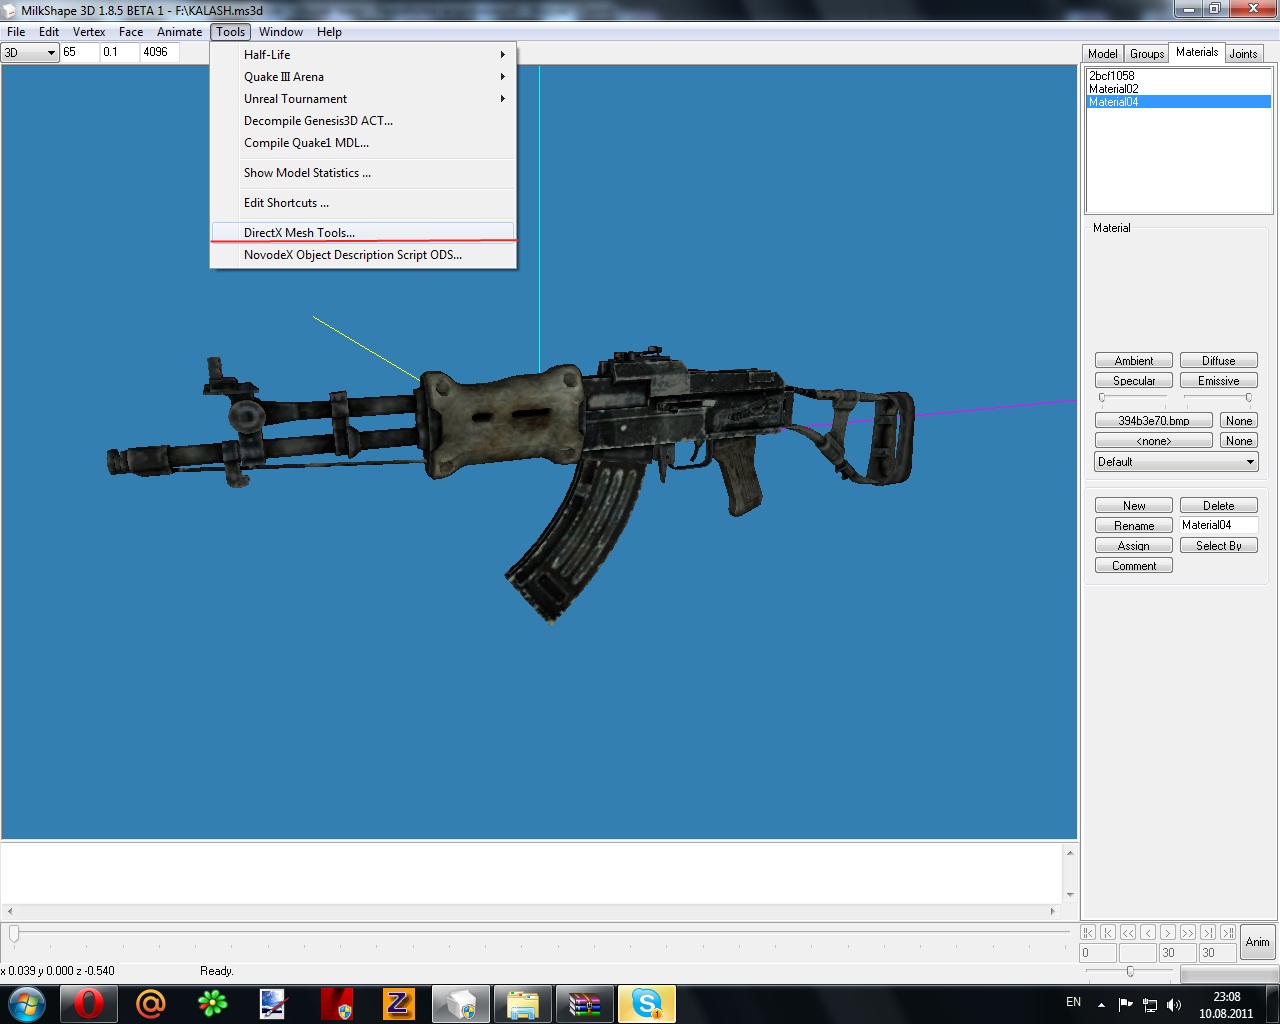This screenshot has height=1024, width=1280.
Task: Open the Mail.ru Agent taskbar icon
Action: click(x=150, y=1004)
